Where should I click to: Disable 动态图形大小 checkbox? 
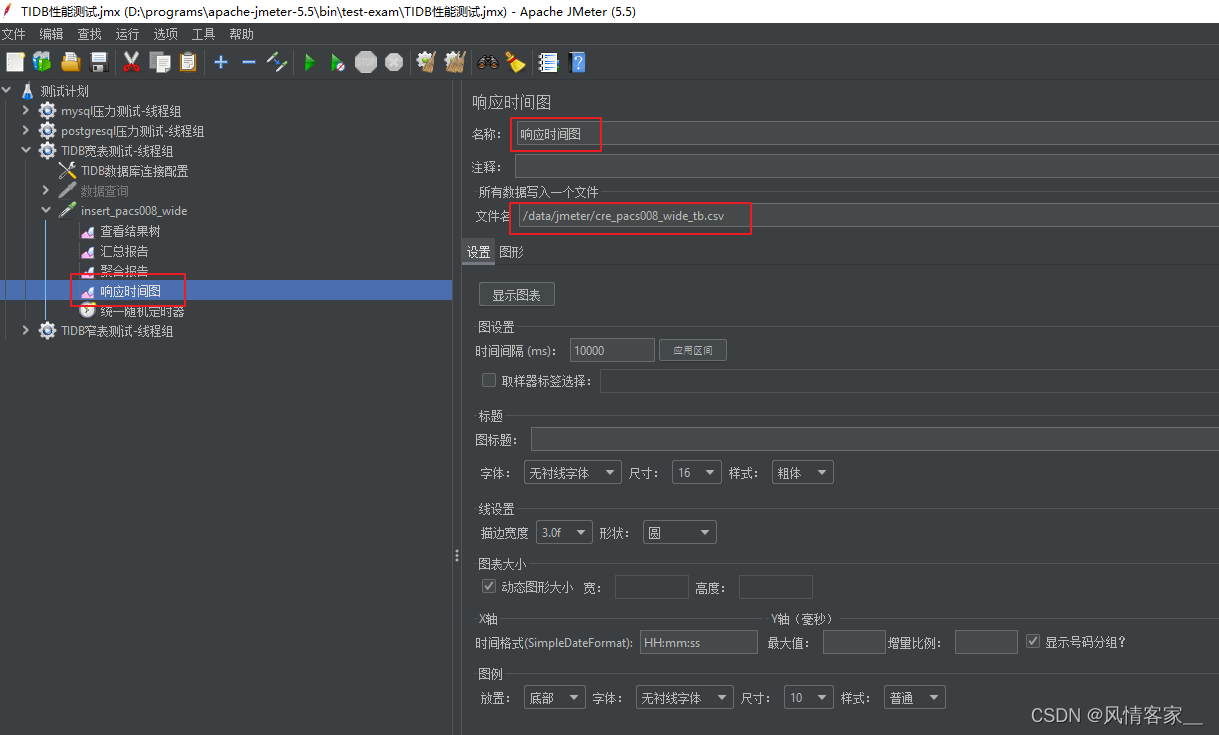[489, 587]
